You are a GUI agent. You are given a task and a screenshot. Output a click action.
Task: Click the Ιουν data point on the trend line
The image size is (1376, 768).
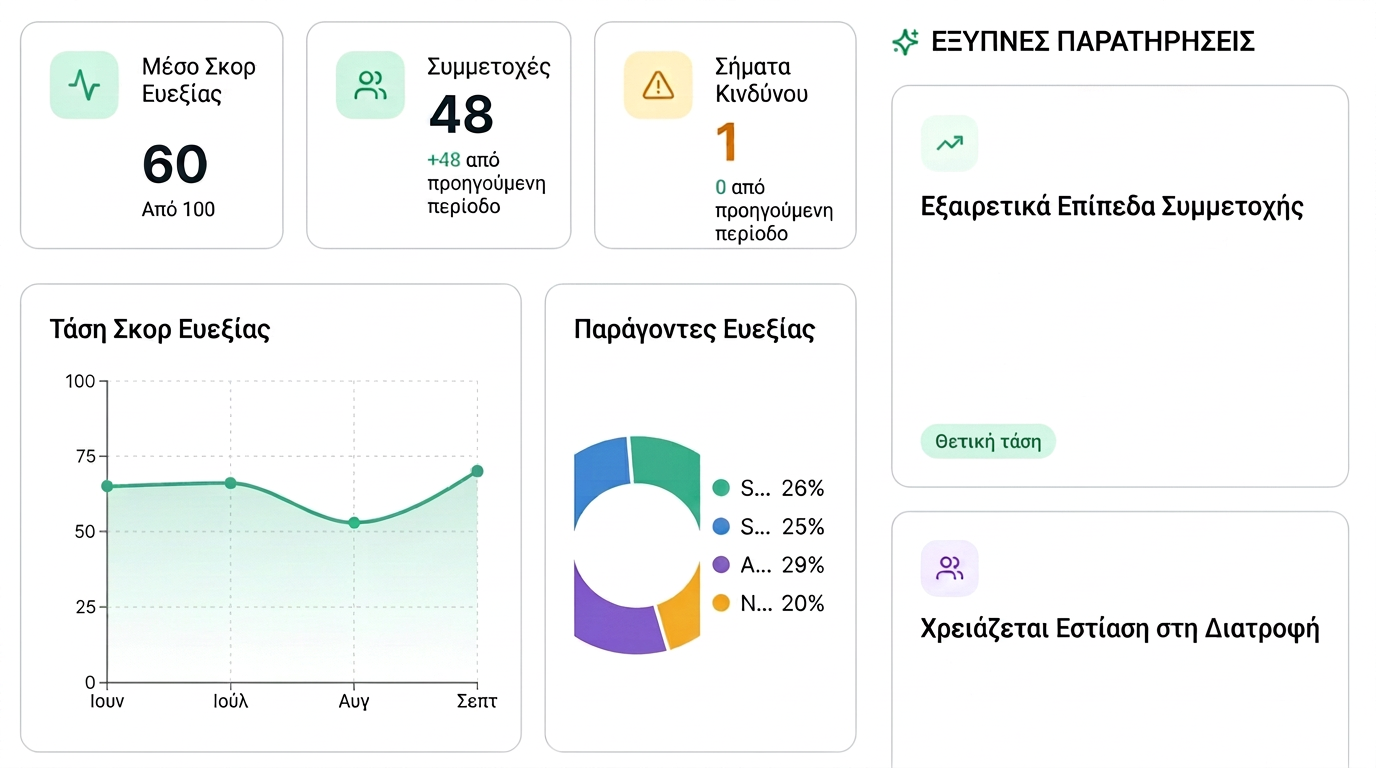[107, 486]
